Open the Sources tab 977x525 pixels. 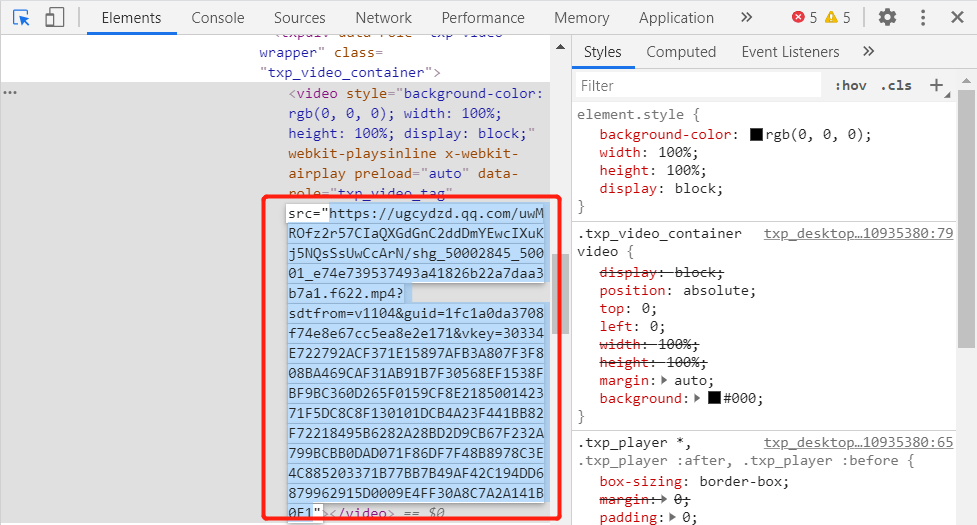300,18
